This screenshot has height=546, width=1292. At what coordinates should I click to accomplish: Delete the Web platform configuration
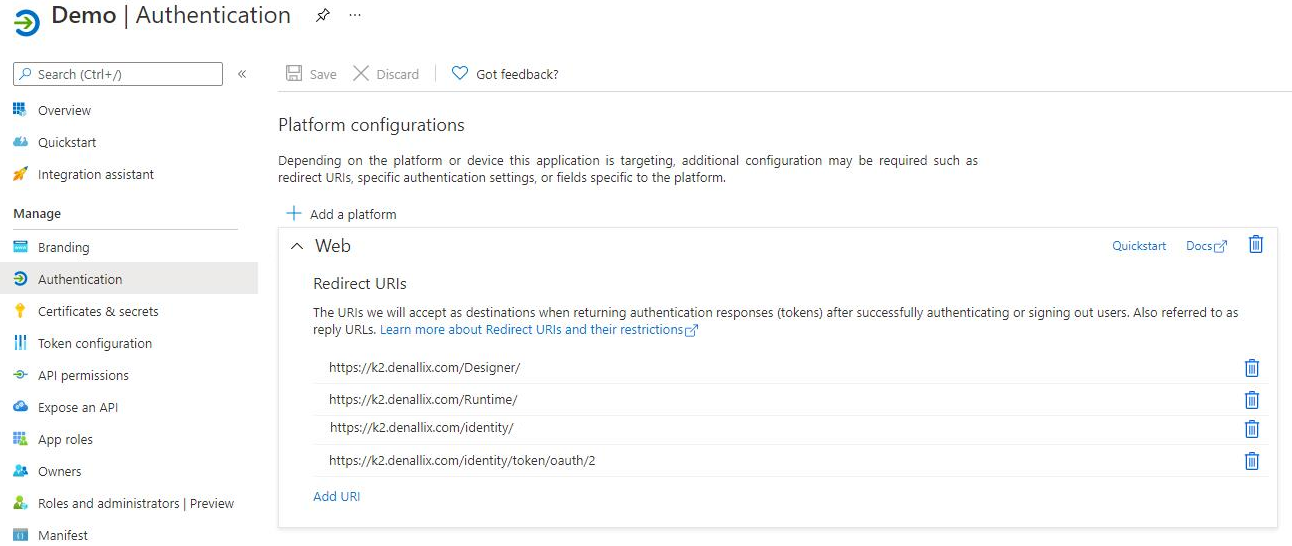point(1256,245)
